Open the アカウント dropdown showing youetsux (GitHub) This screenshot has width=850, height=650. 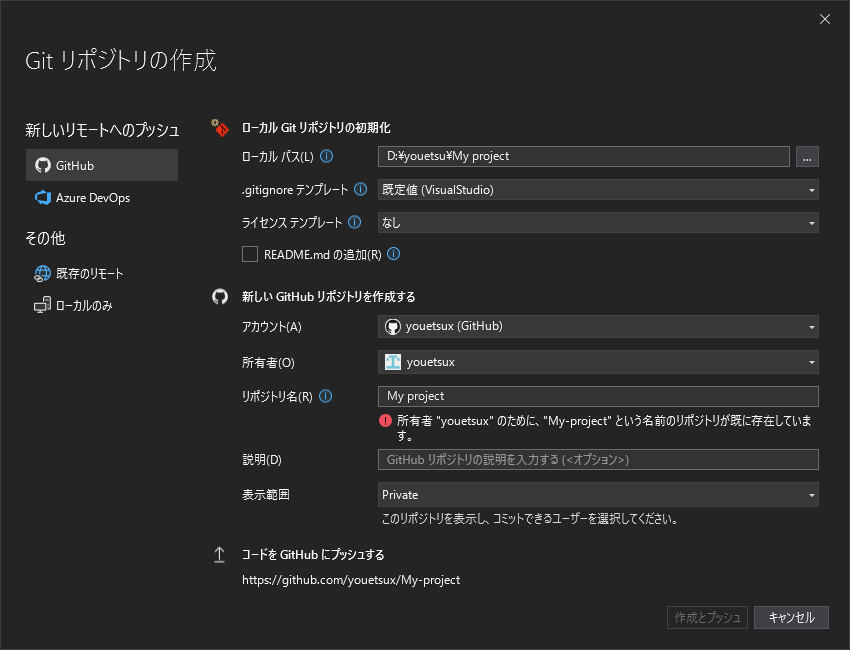coord(598,326)
